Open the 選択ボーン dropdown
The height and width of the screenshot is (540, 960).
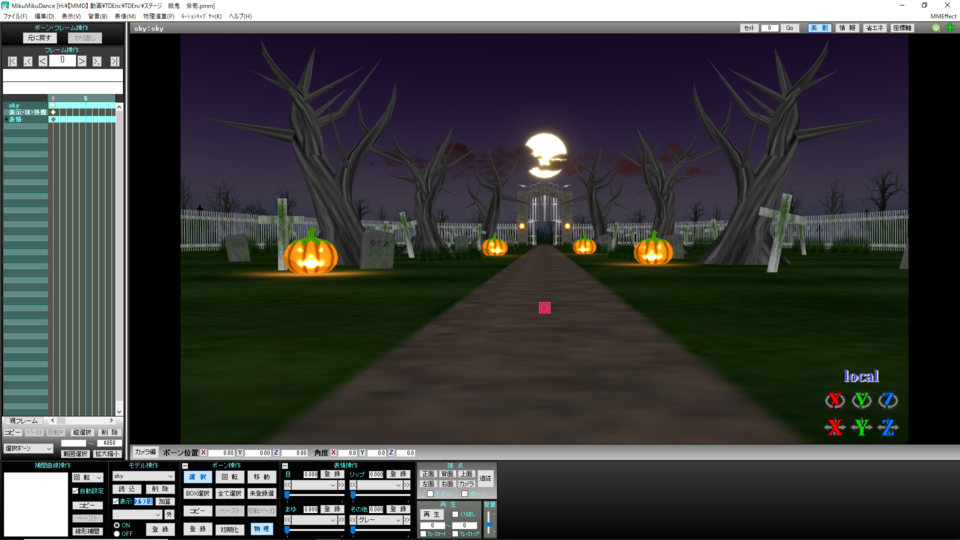click(28, 448)
